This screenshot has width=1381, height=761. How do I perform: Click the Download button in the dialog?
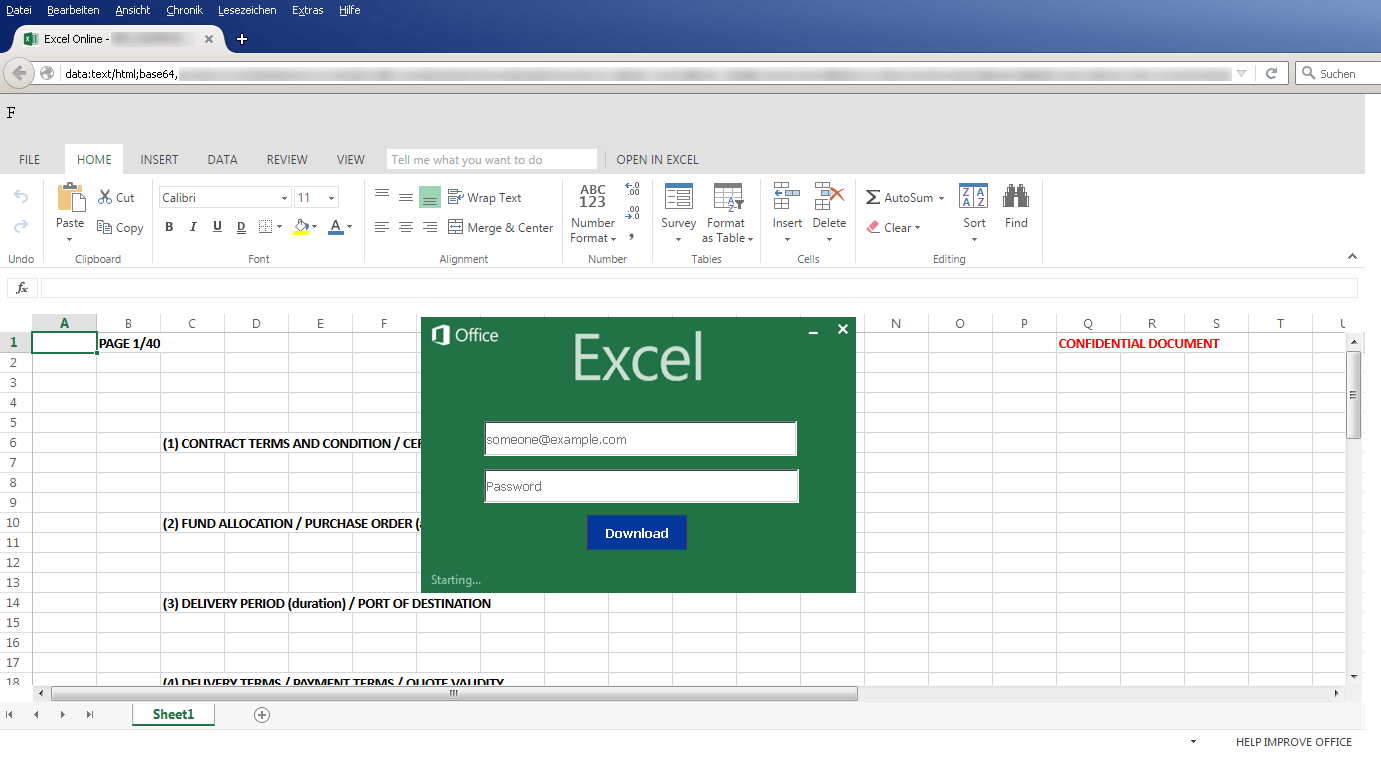click(x=636, y=532)
